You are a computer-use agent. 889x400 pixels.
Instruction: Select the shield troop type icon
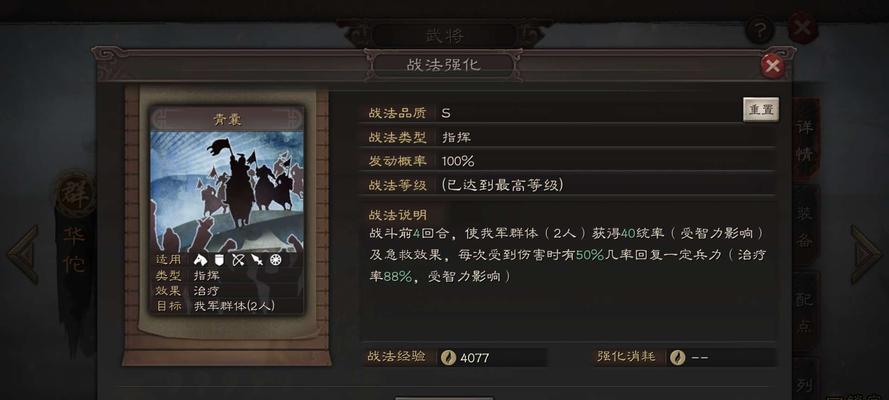[x=218, y=260]
